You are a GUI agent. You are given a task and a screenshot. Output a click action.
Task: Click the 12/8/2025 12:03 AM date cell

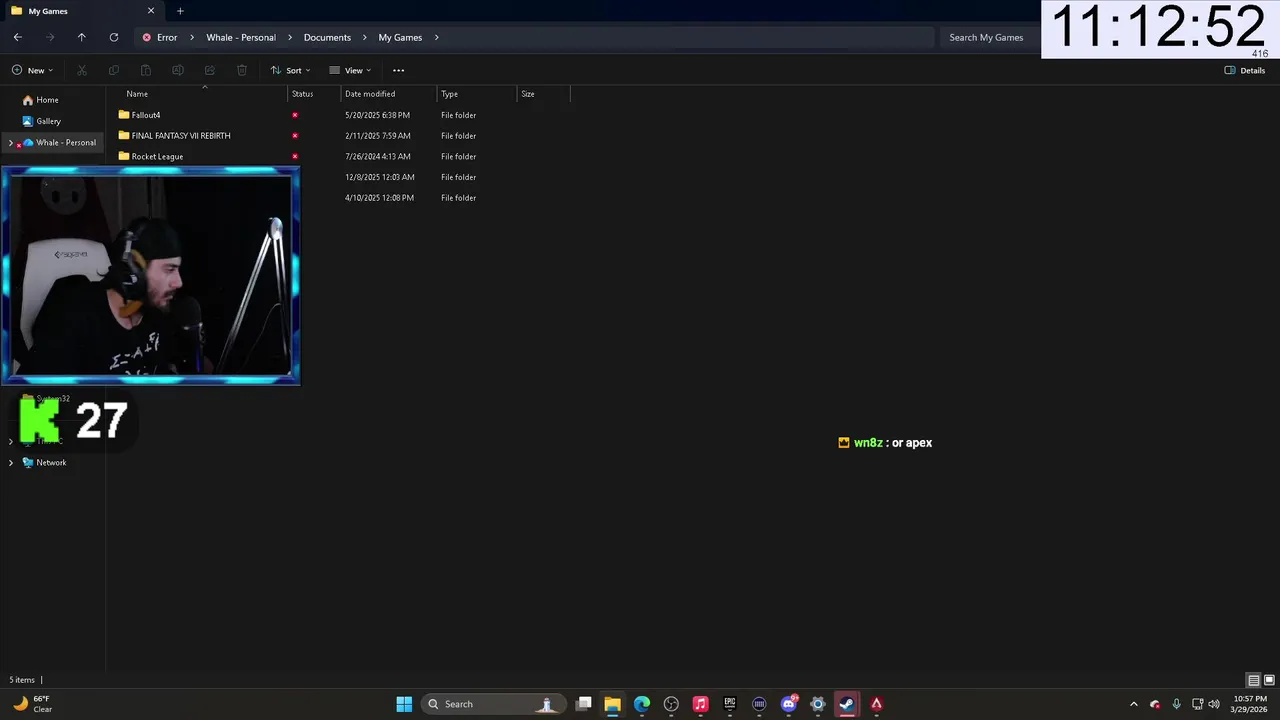point(380,177)
